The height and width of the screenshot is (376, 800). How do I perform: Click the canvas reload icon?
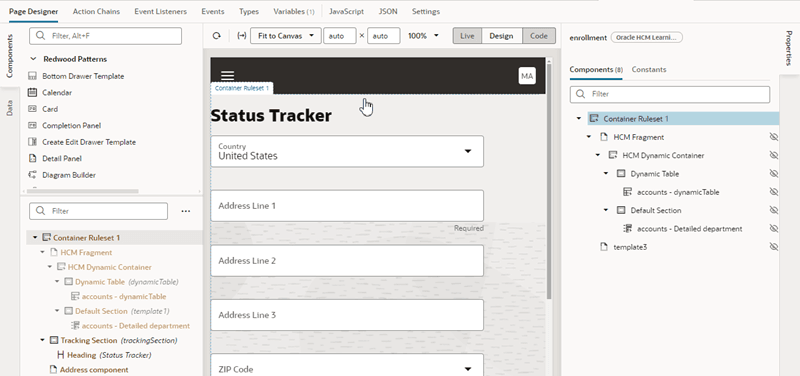tap(216, 36)
